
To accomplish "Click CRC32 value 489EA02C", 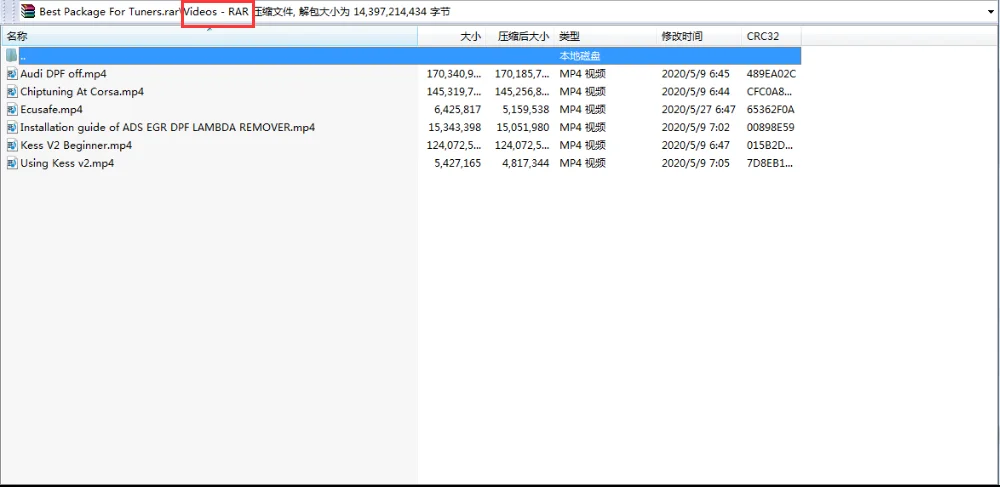I will tap(771, 74).
